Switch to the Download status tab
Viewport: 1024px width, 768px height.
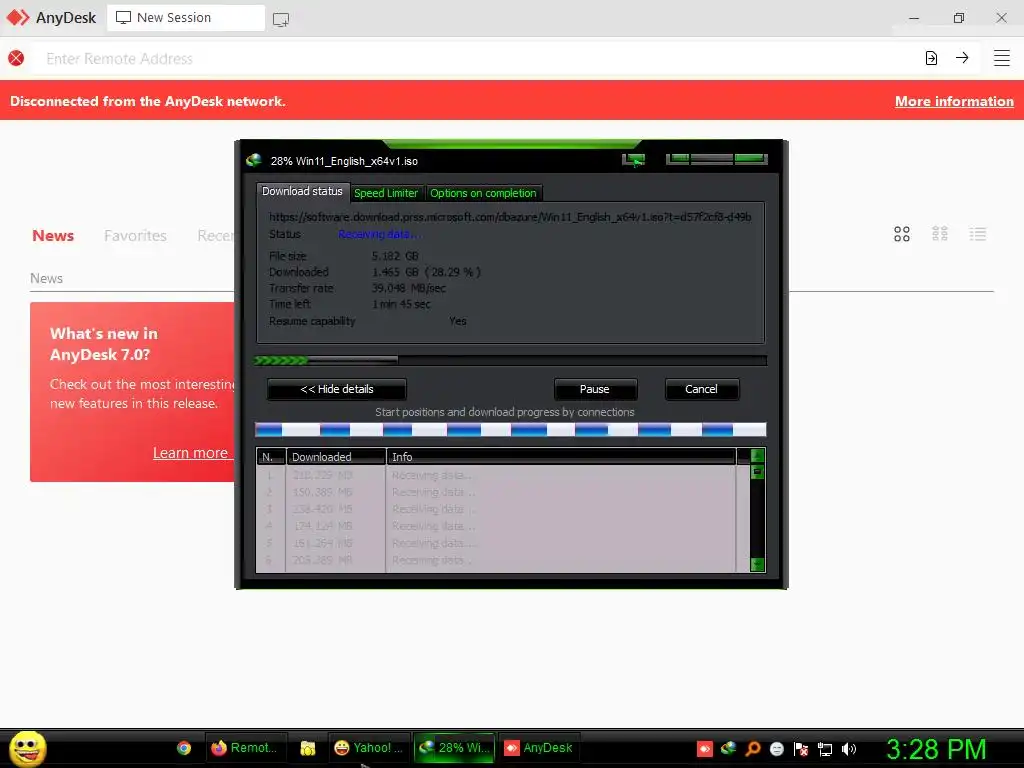[302, 191]
